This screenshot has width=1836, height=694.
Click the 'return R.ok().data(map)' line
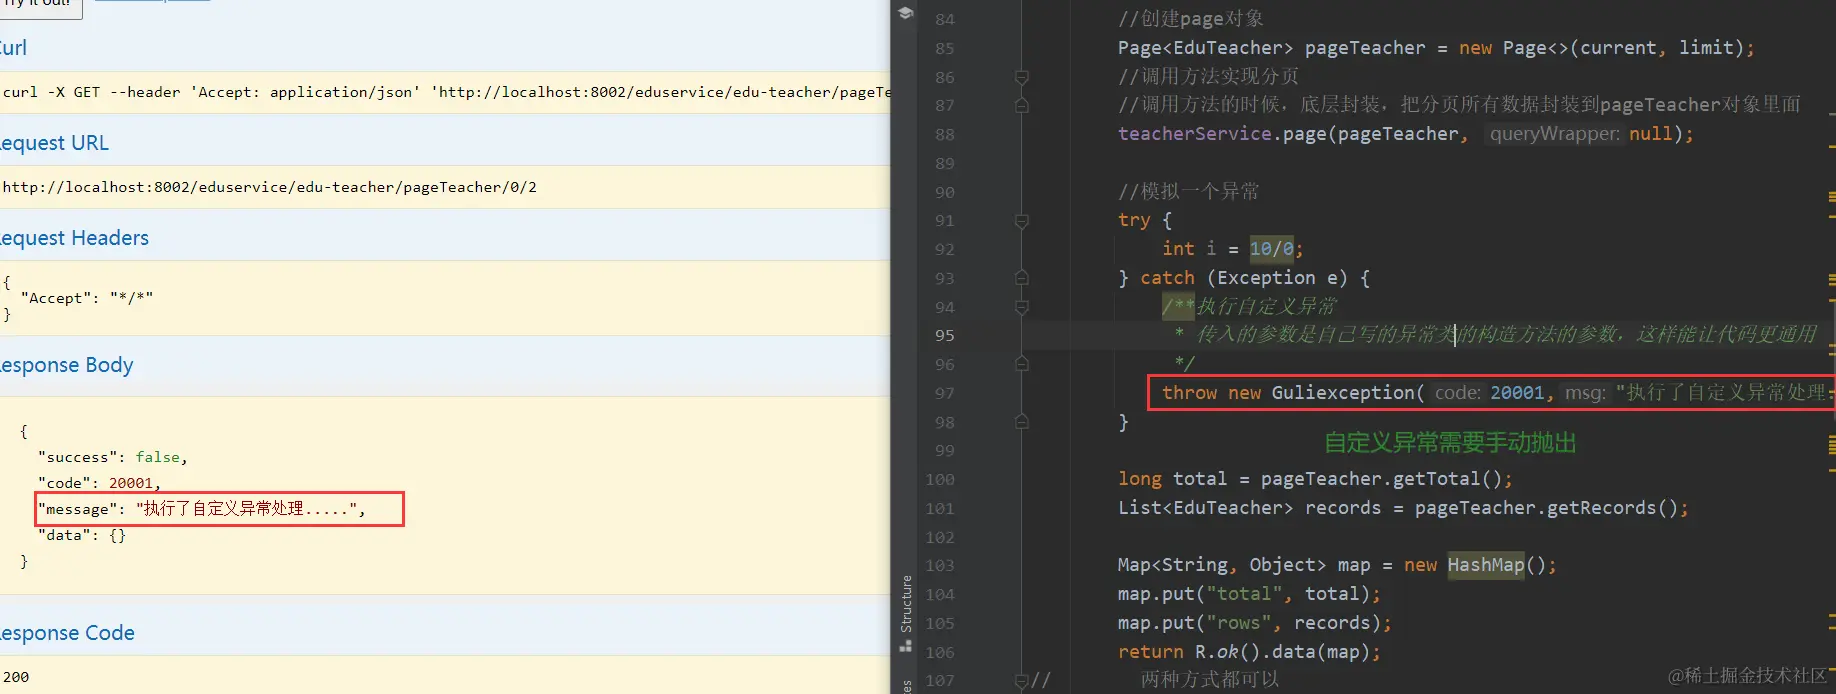pos(1249,652)
